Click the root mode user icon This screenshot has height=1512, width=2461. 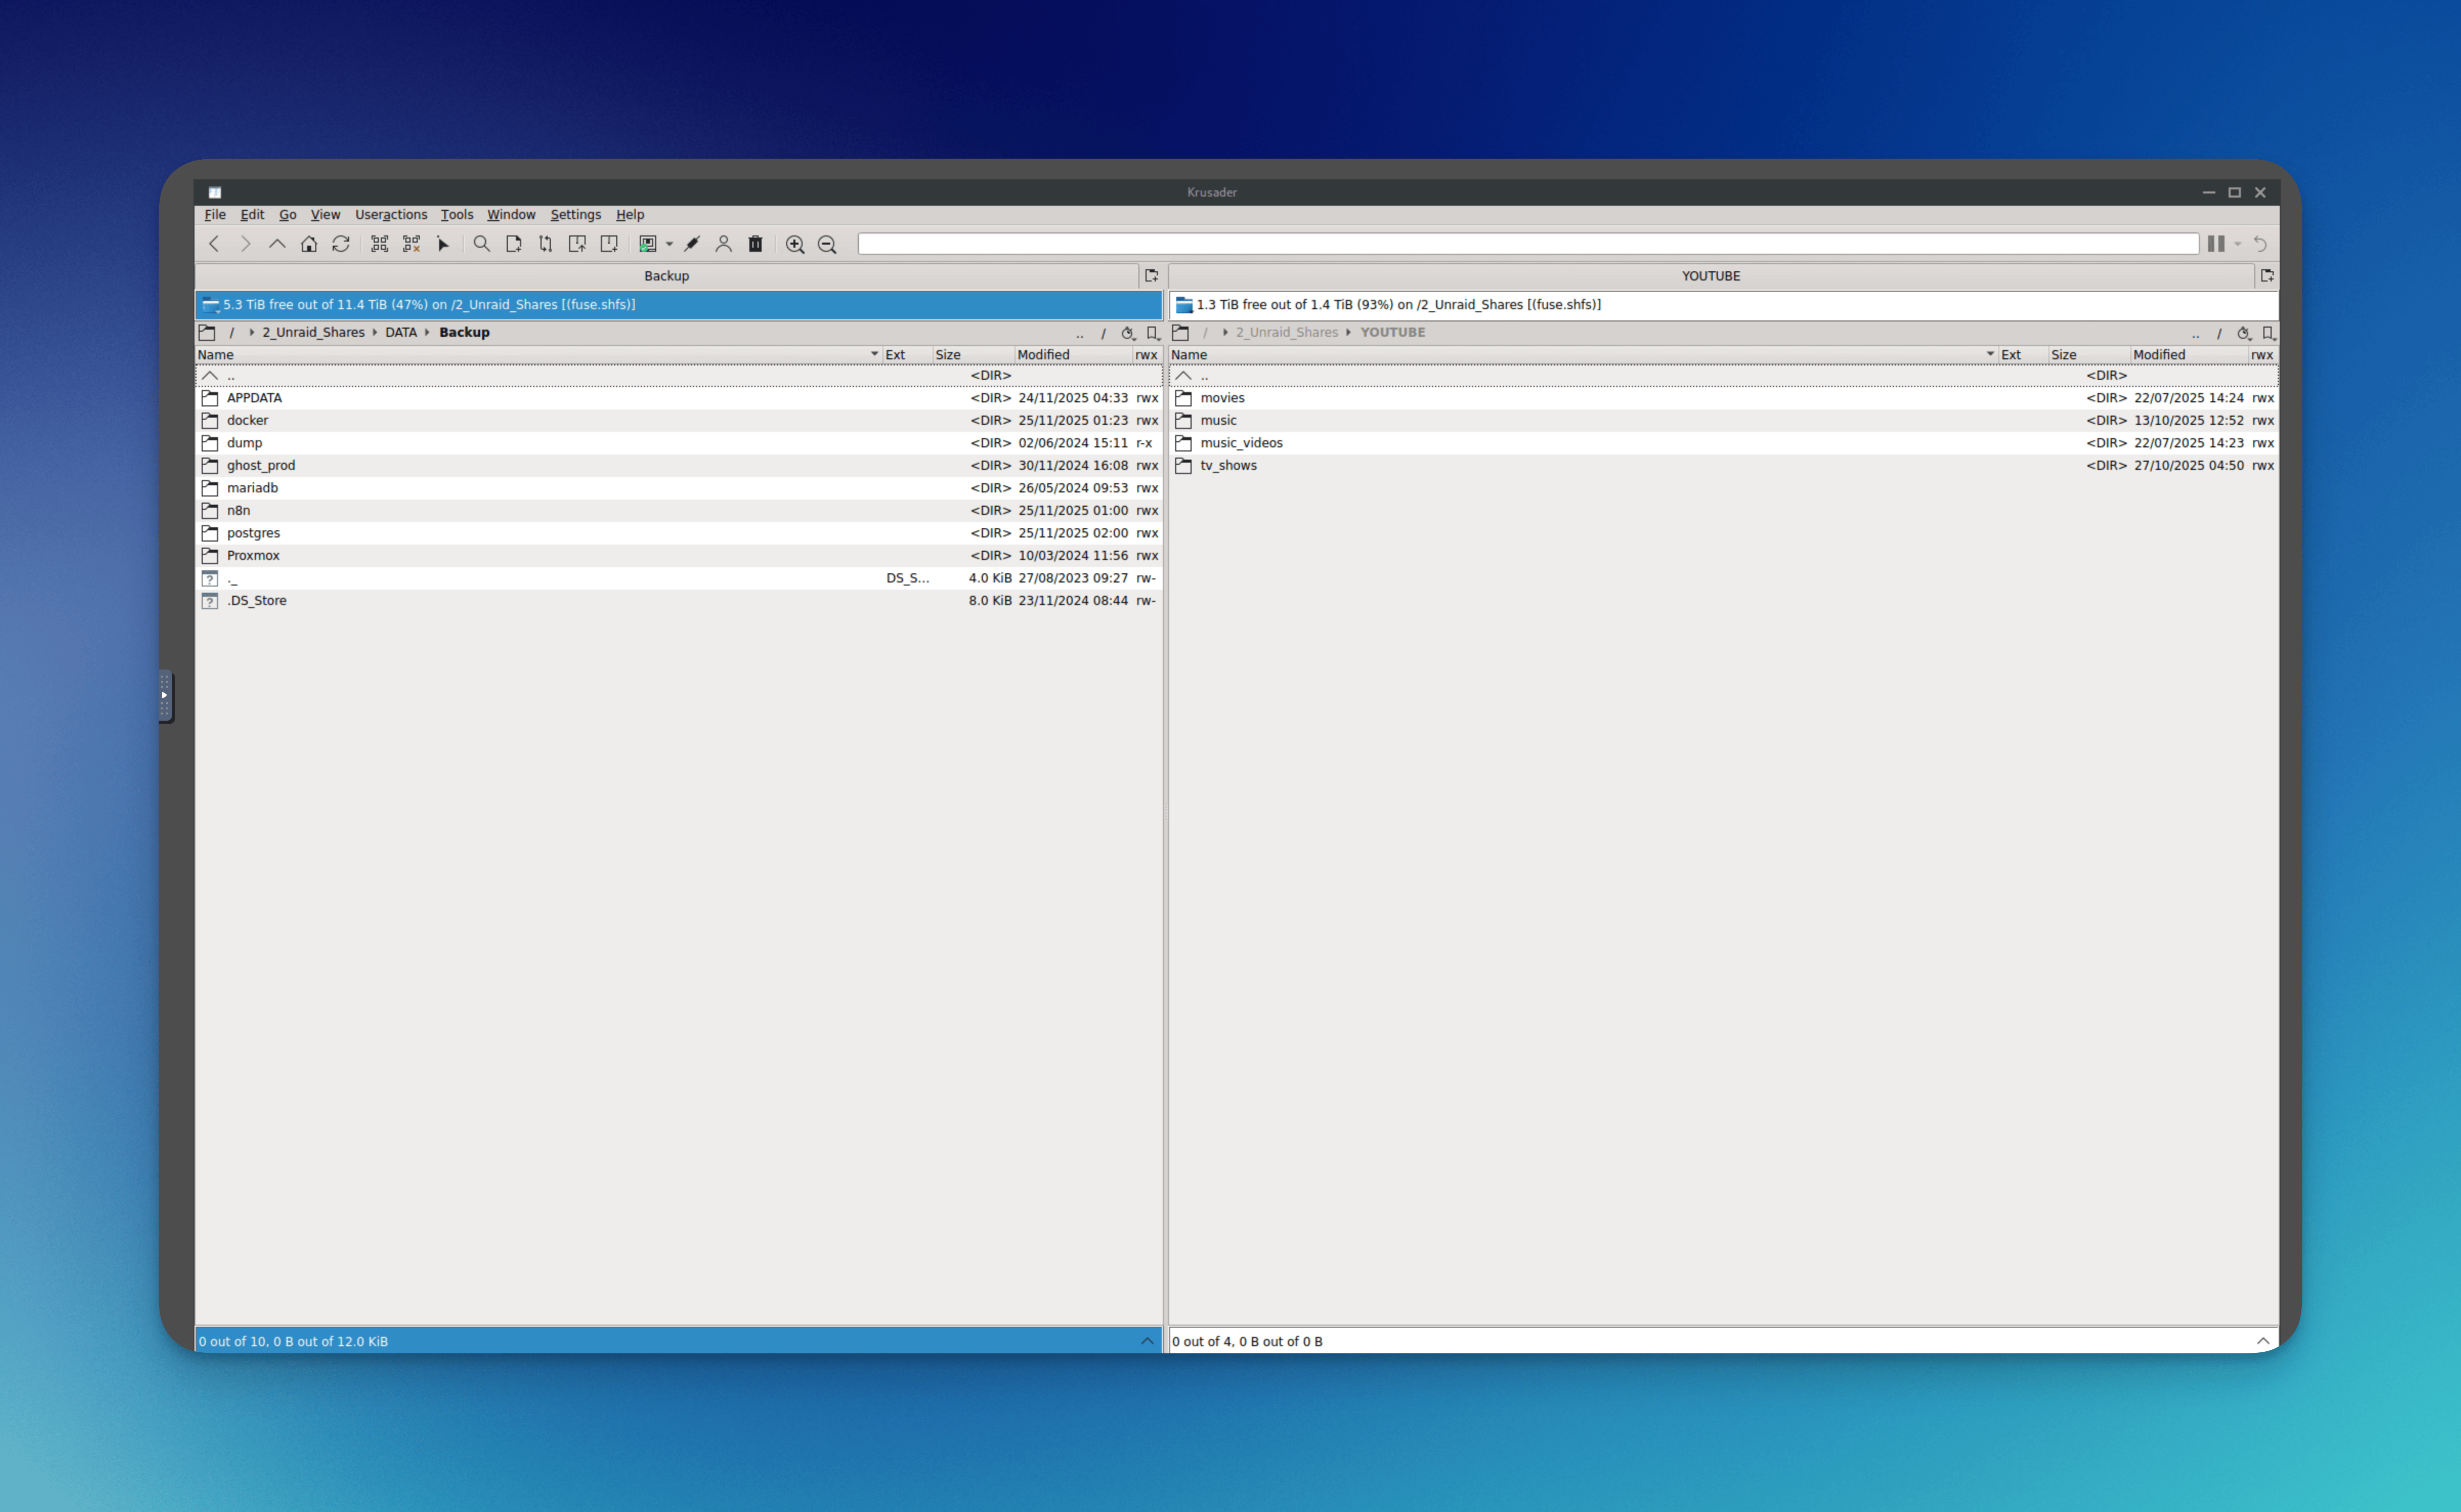coord(724,244)
